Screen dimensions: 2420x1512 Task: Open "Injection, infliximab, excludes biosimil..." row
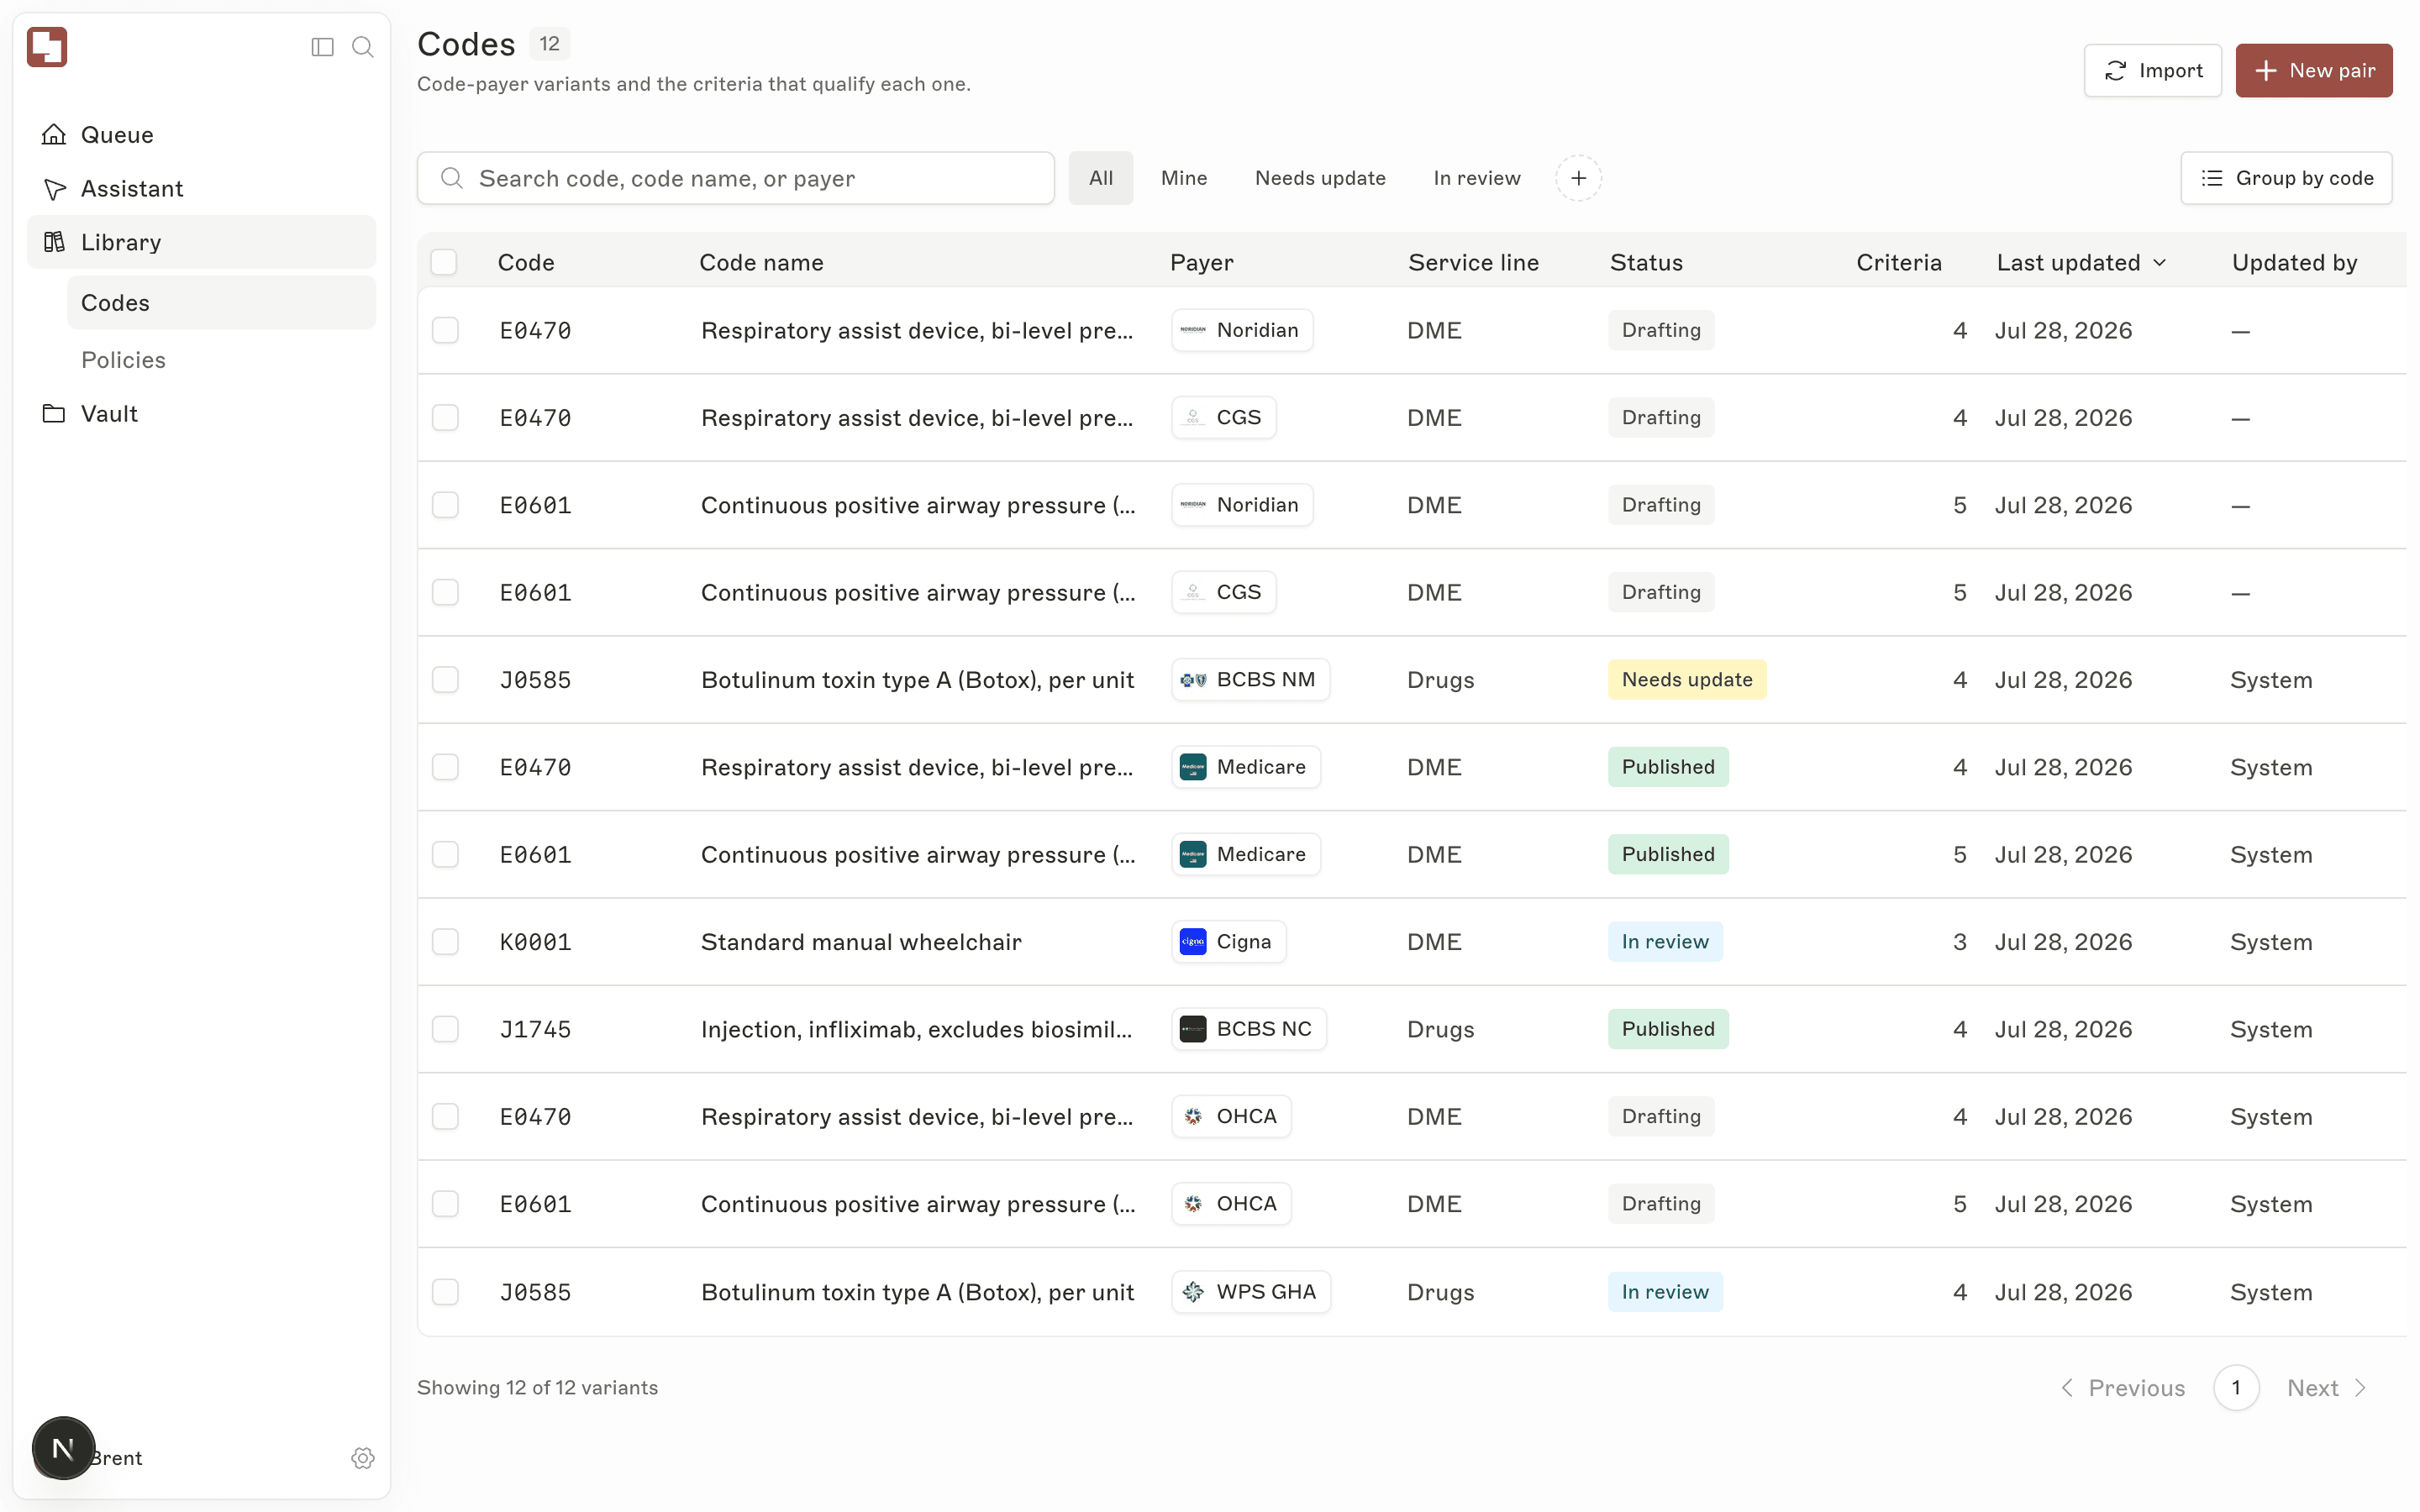point(917,1029)
